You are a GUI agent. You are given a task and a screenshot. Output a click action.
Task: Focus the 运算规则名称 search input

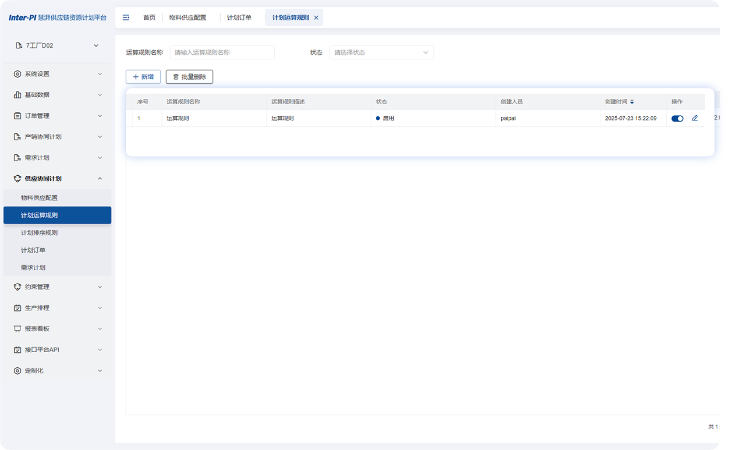pyautogui.click(x=222, y=52)
